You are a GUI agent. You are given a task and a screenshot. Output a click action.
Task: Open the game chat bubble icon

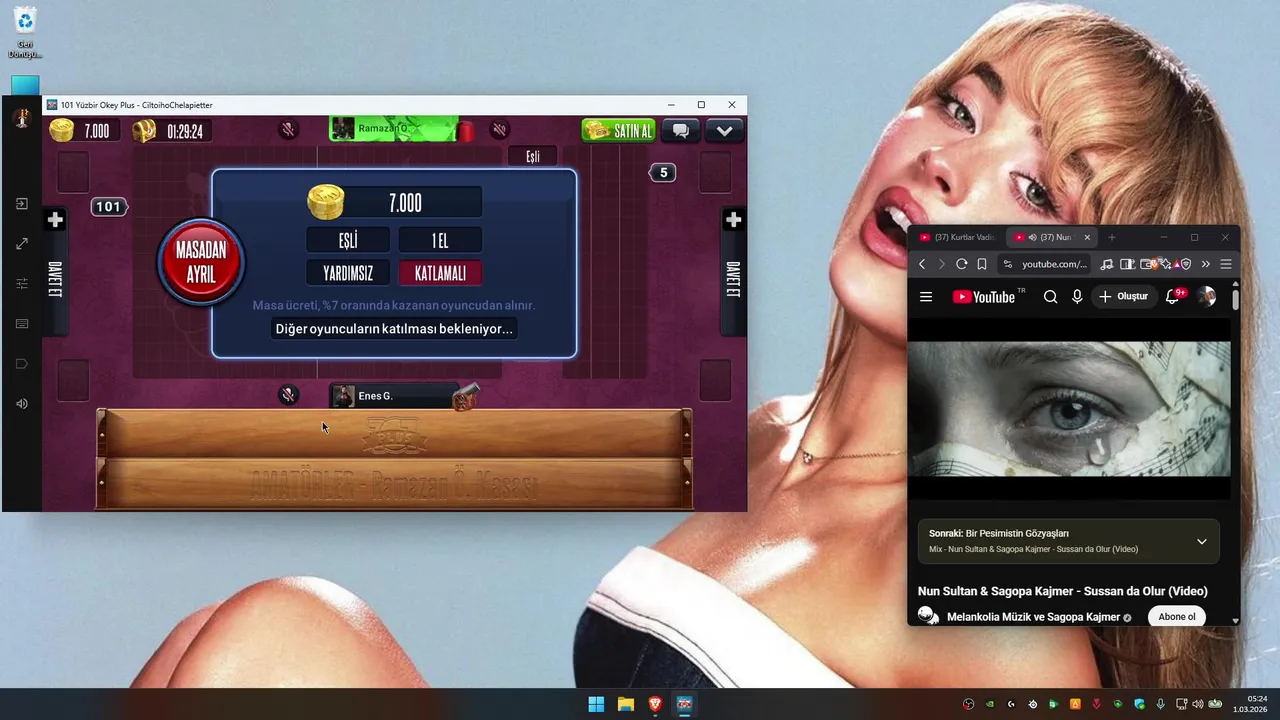(x=681, y=131)
